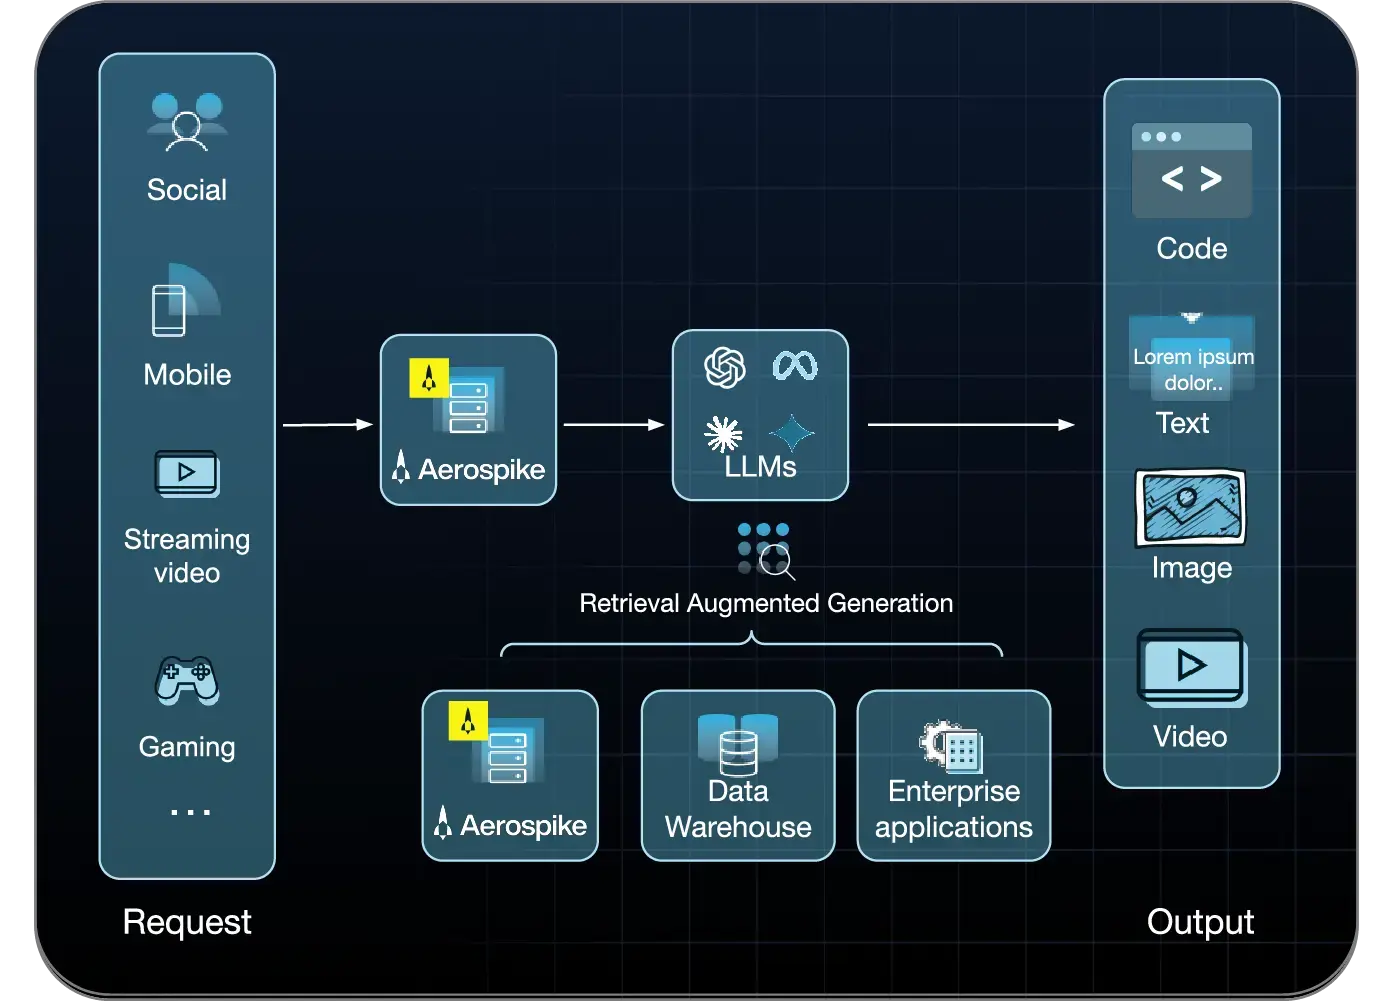Click the Enterprise applications gear icon

[951, 746]
